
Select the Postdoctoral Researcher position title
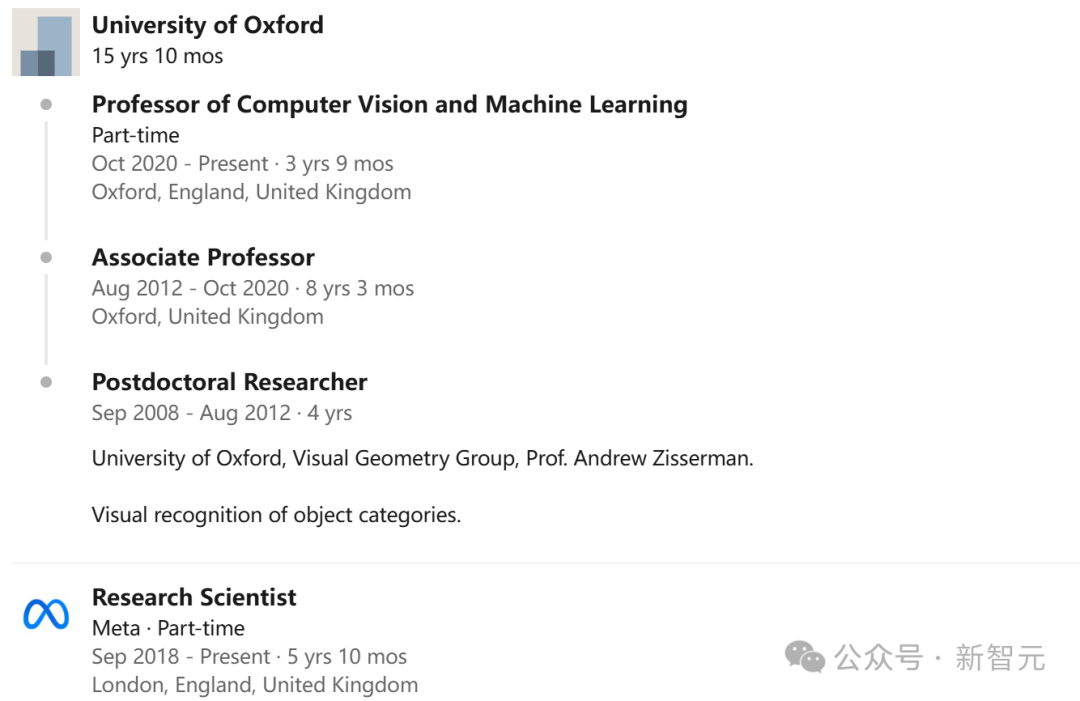pyautogui.click(x=229, y=382)
